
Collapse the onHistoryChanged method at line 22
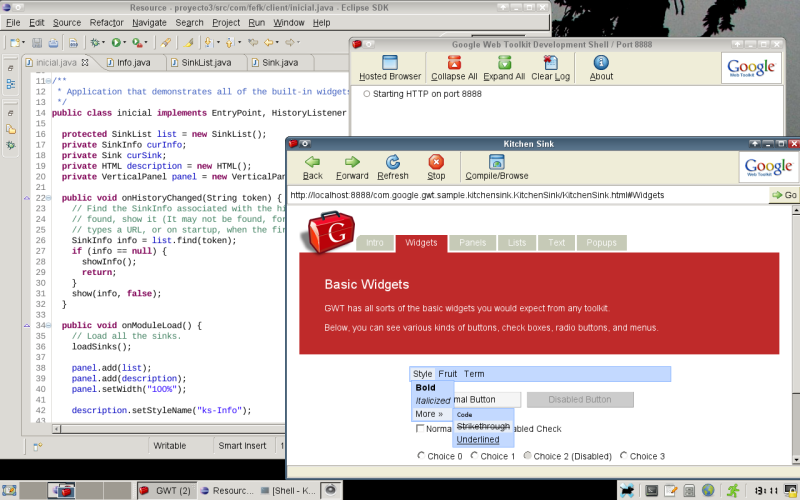[48, 198]
